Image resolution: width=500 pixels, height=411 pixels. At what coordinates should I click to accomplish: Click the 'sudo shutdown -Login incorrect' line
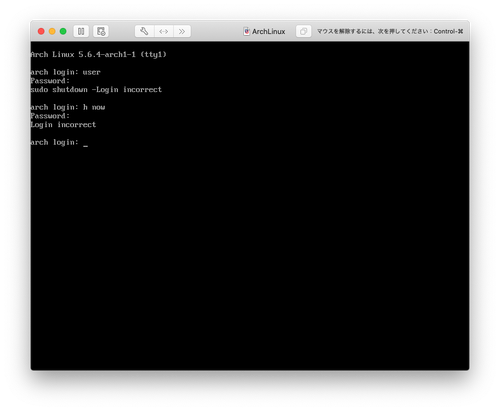[96, 90]
